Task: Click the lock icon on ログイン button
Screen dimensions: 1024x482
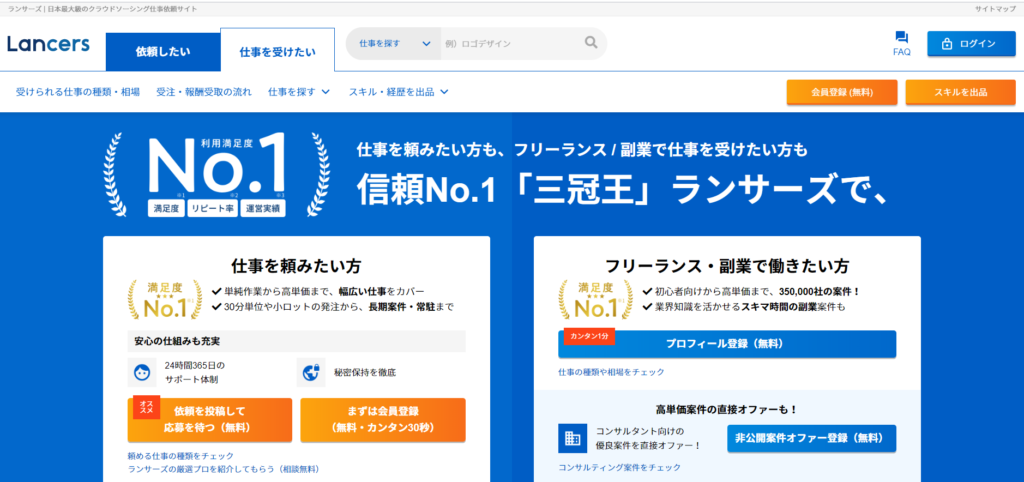Action: (x=947, y=44)
